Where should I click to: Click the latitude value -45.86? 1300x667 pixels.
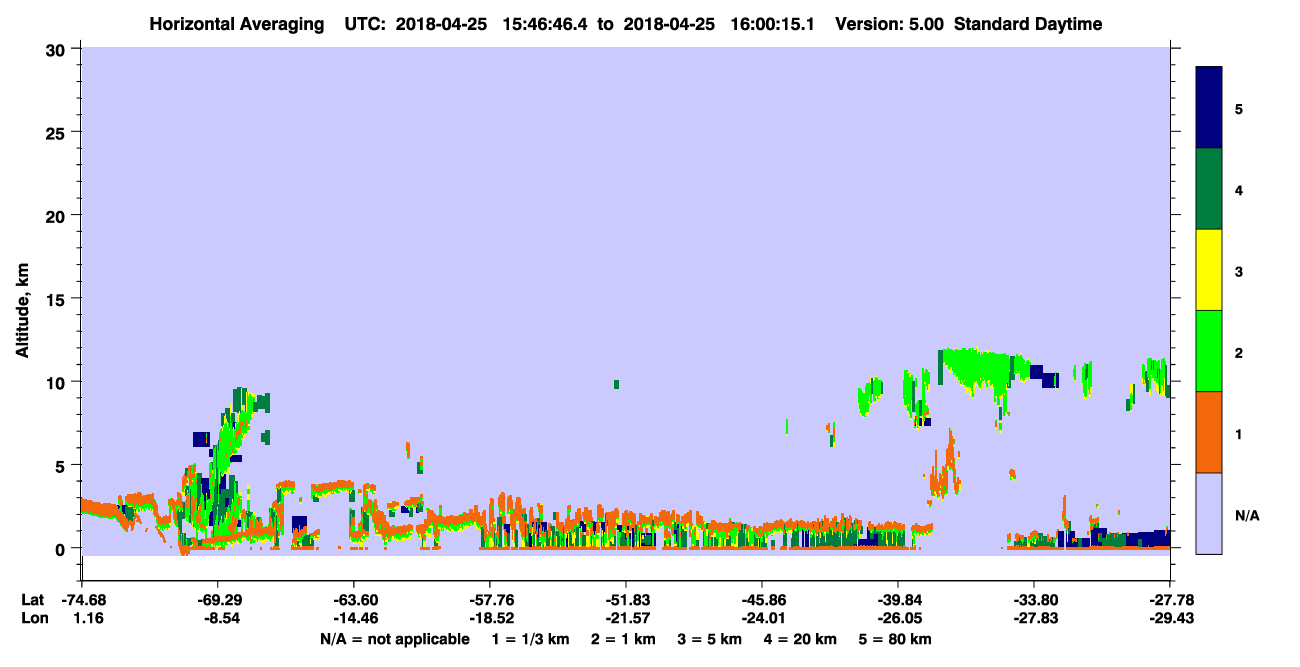[762, 600]
